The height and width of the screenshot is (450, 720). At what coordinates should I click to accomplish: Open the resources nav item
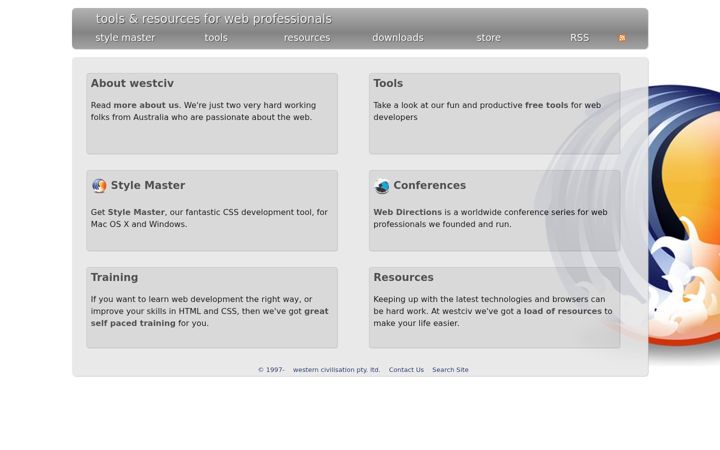coord(307,38)
